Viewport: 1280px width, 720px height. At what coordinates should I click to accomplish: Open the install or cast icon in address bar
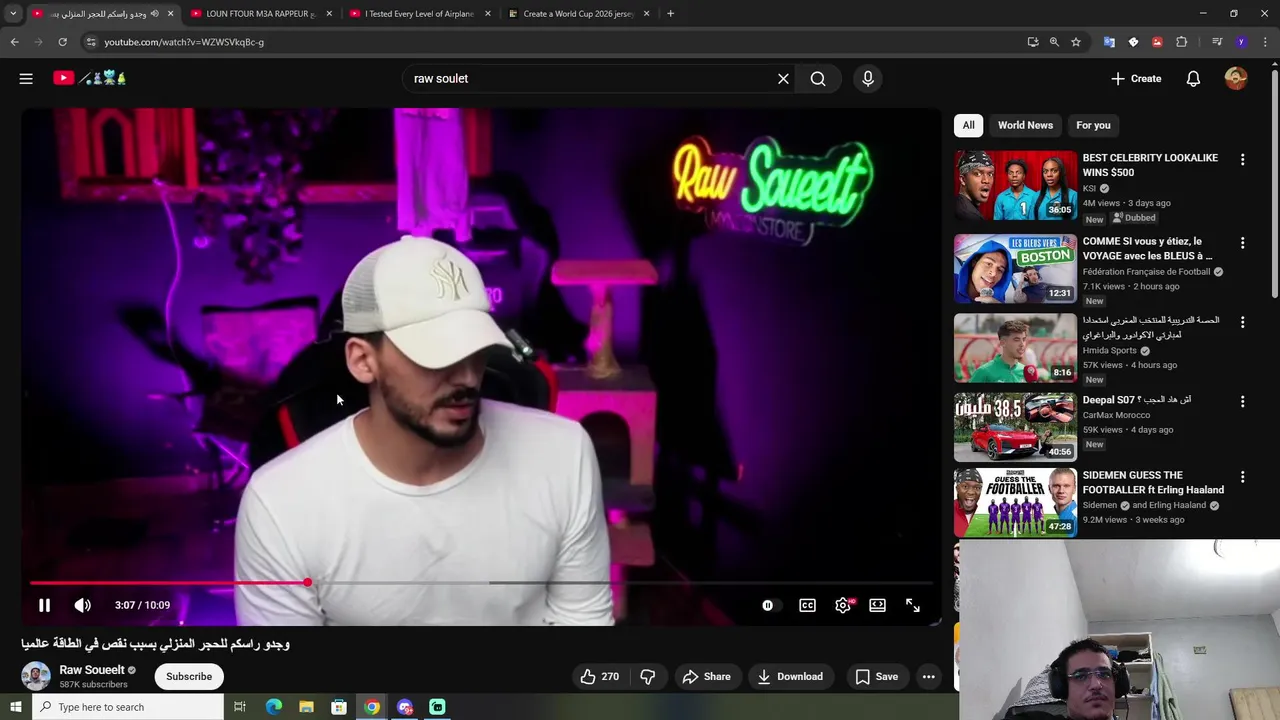click(x=1033, y=42)
